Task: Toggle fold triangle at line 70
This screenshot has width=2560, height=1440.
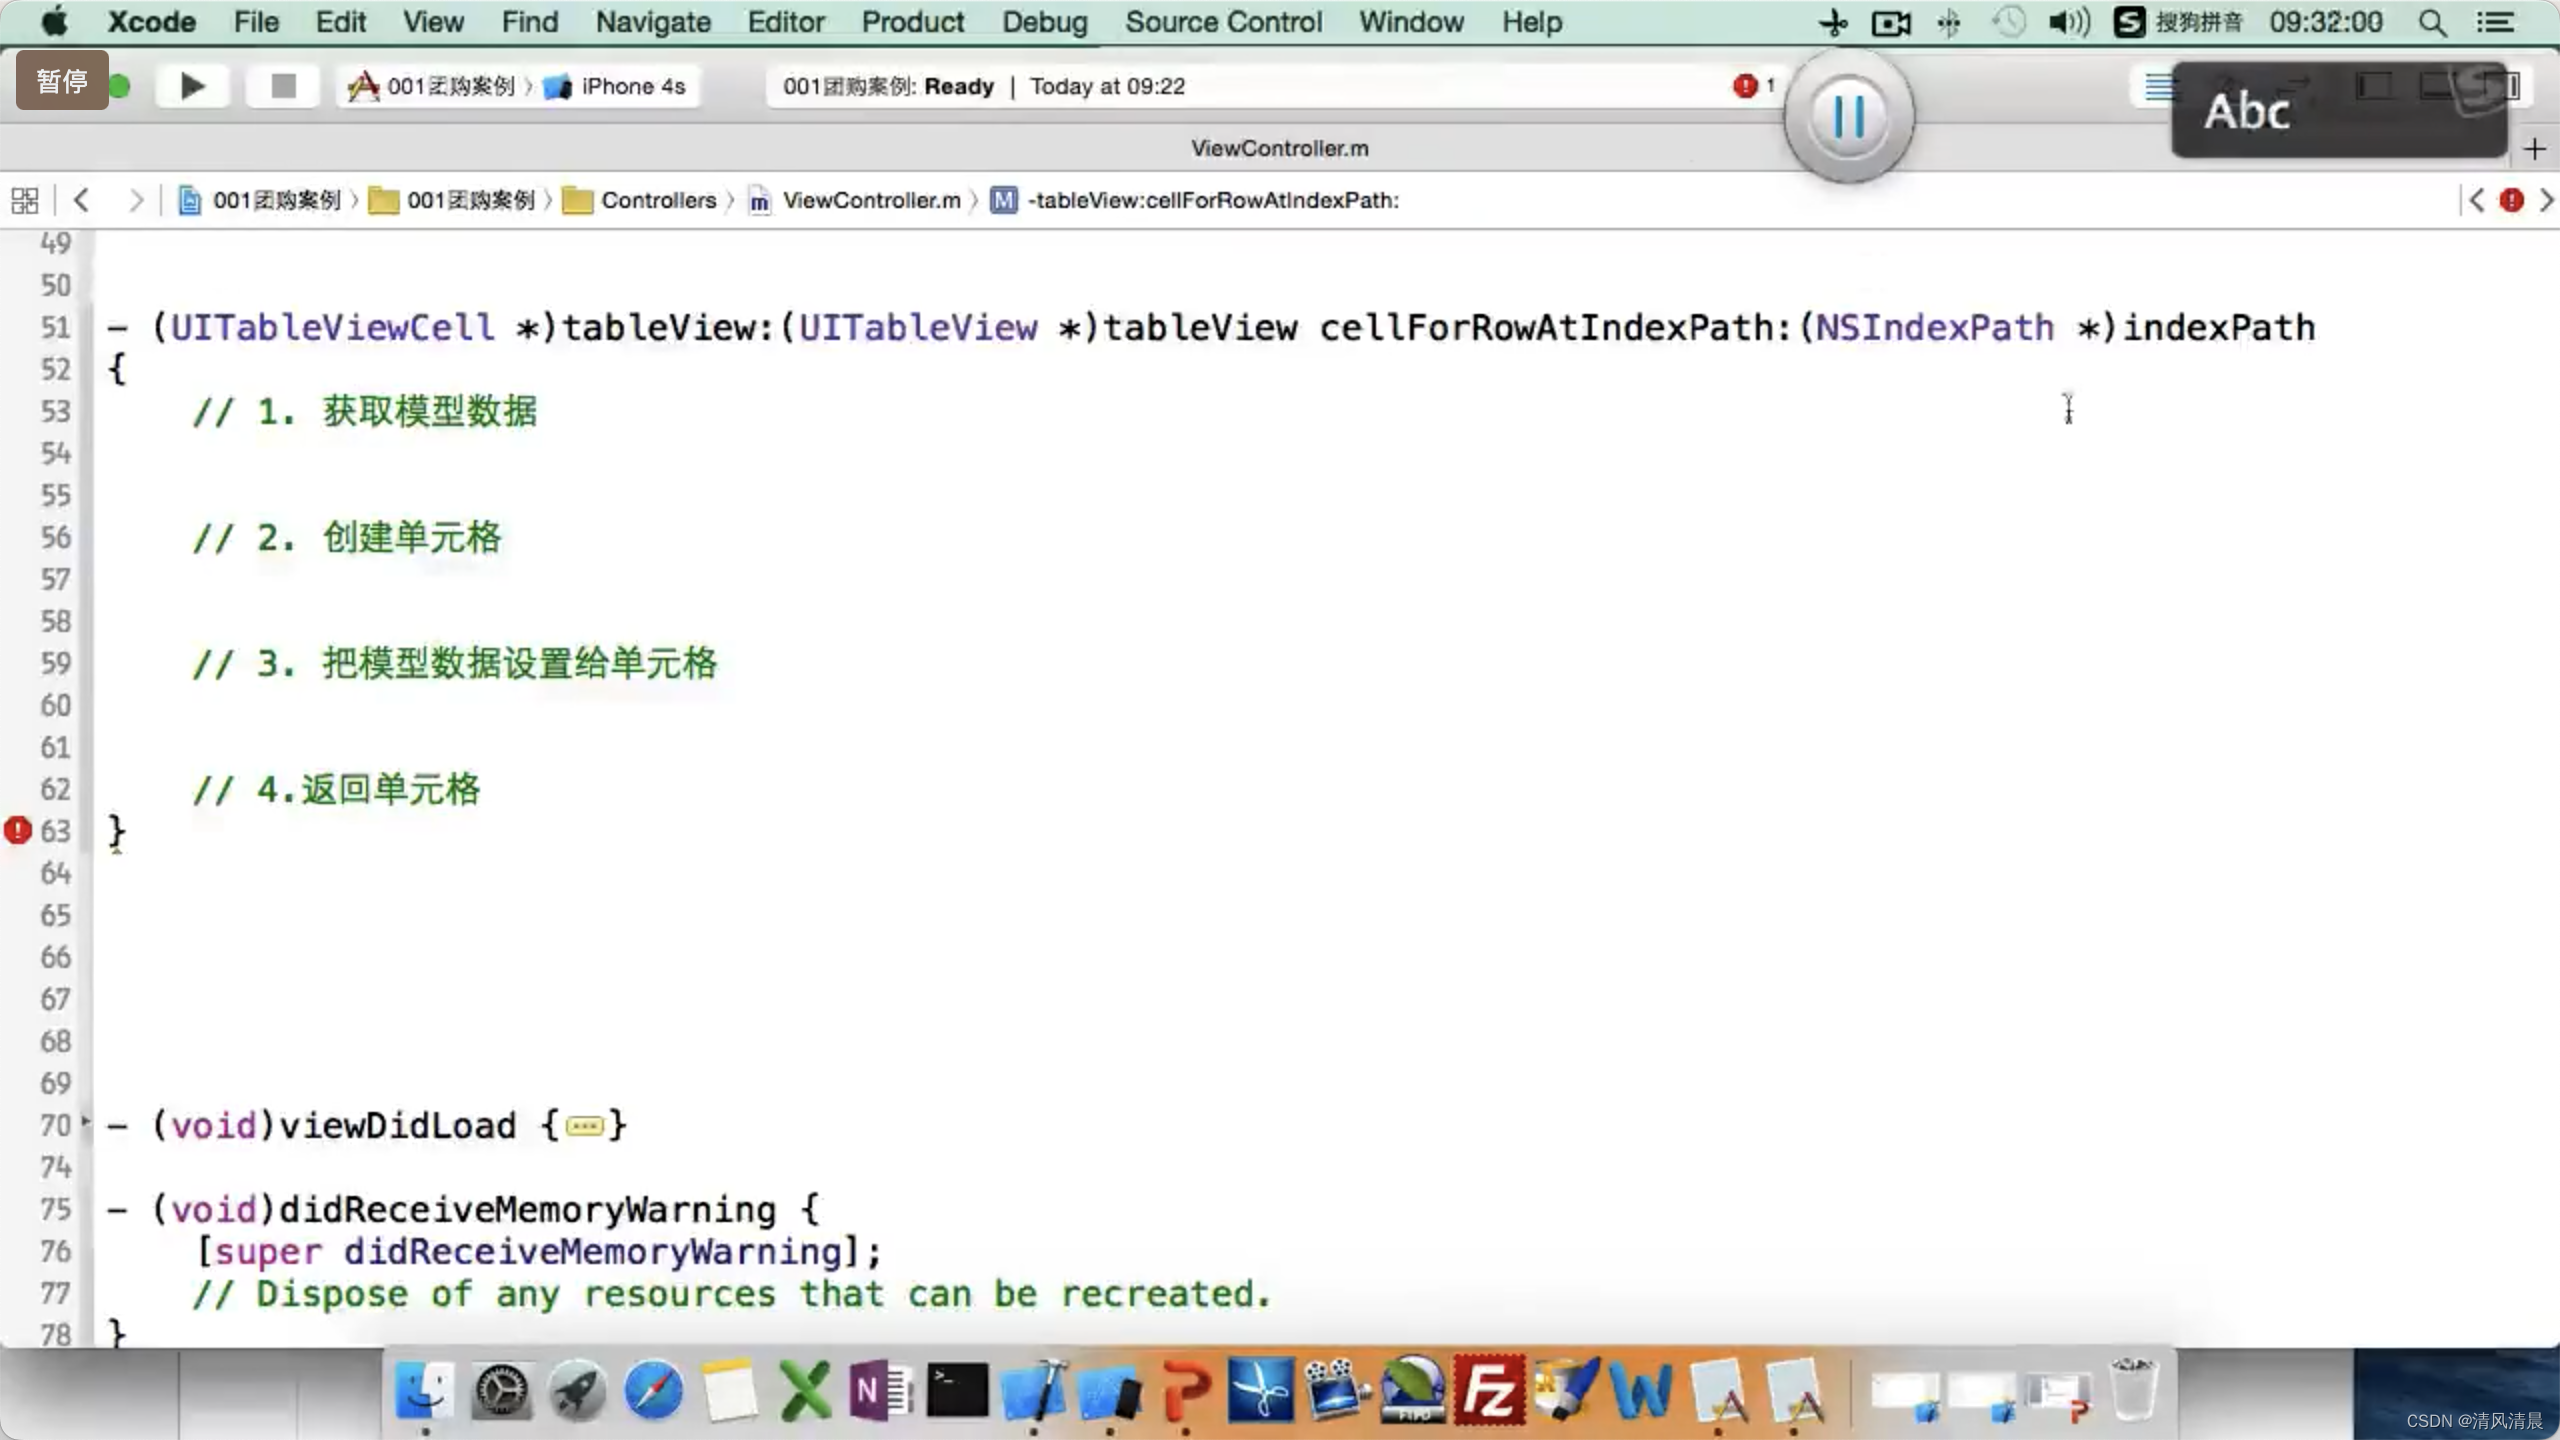Action: tap(86, 1122)
